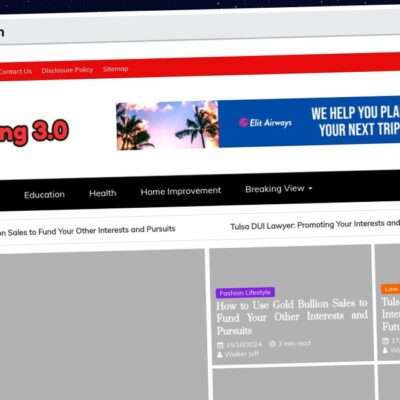Select the Health menu item
Screen dimensions: 400x400
[103, 193]
